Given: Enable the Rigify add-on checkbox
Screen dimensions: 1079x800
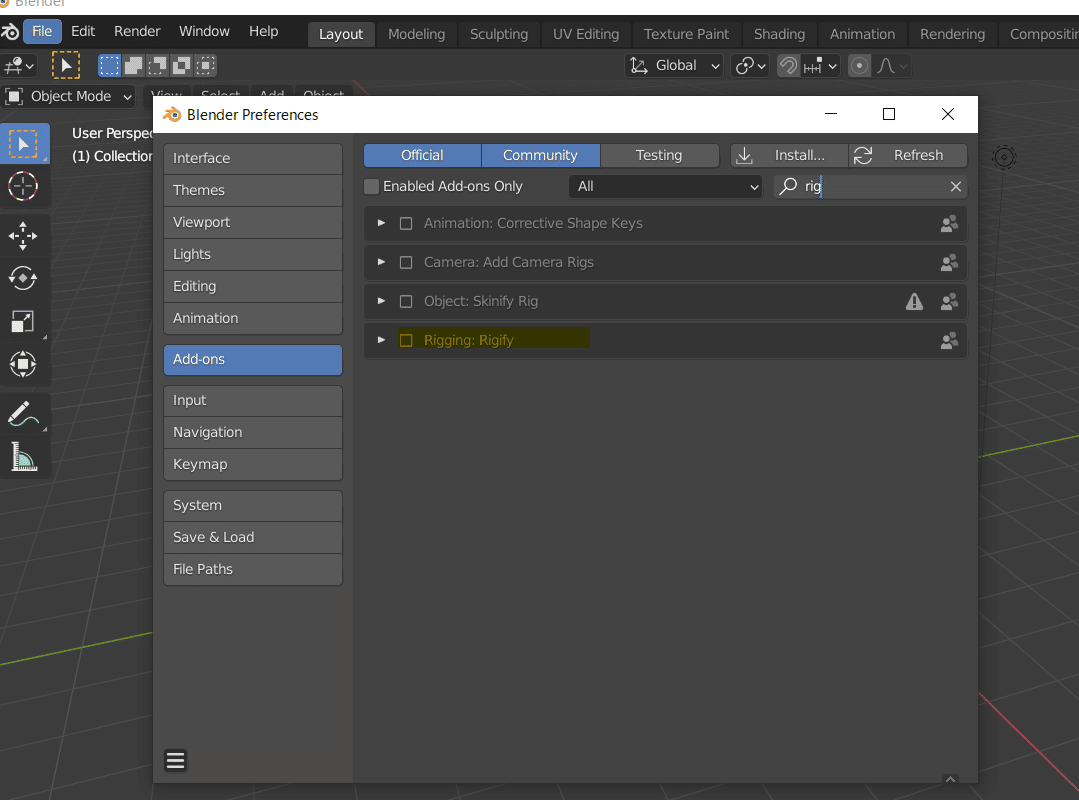Looking at the screenshot, I should tap(406, 340).
